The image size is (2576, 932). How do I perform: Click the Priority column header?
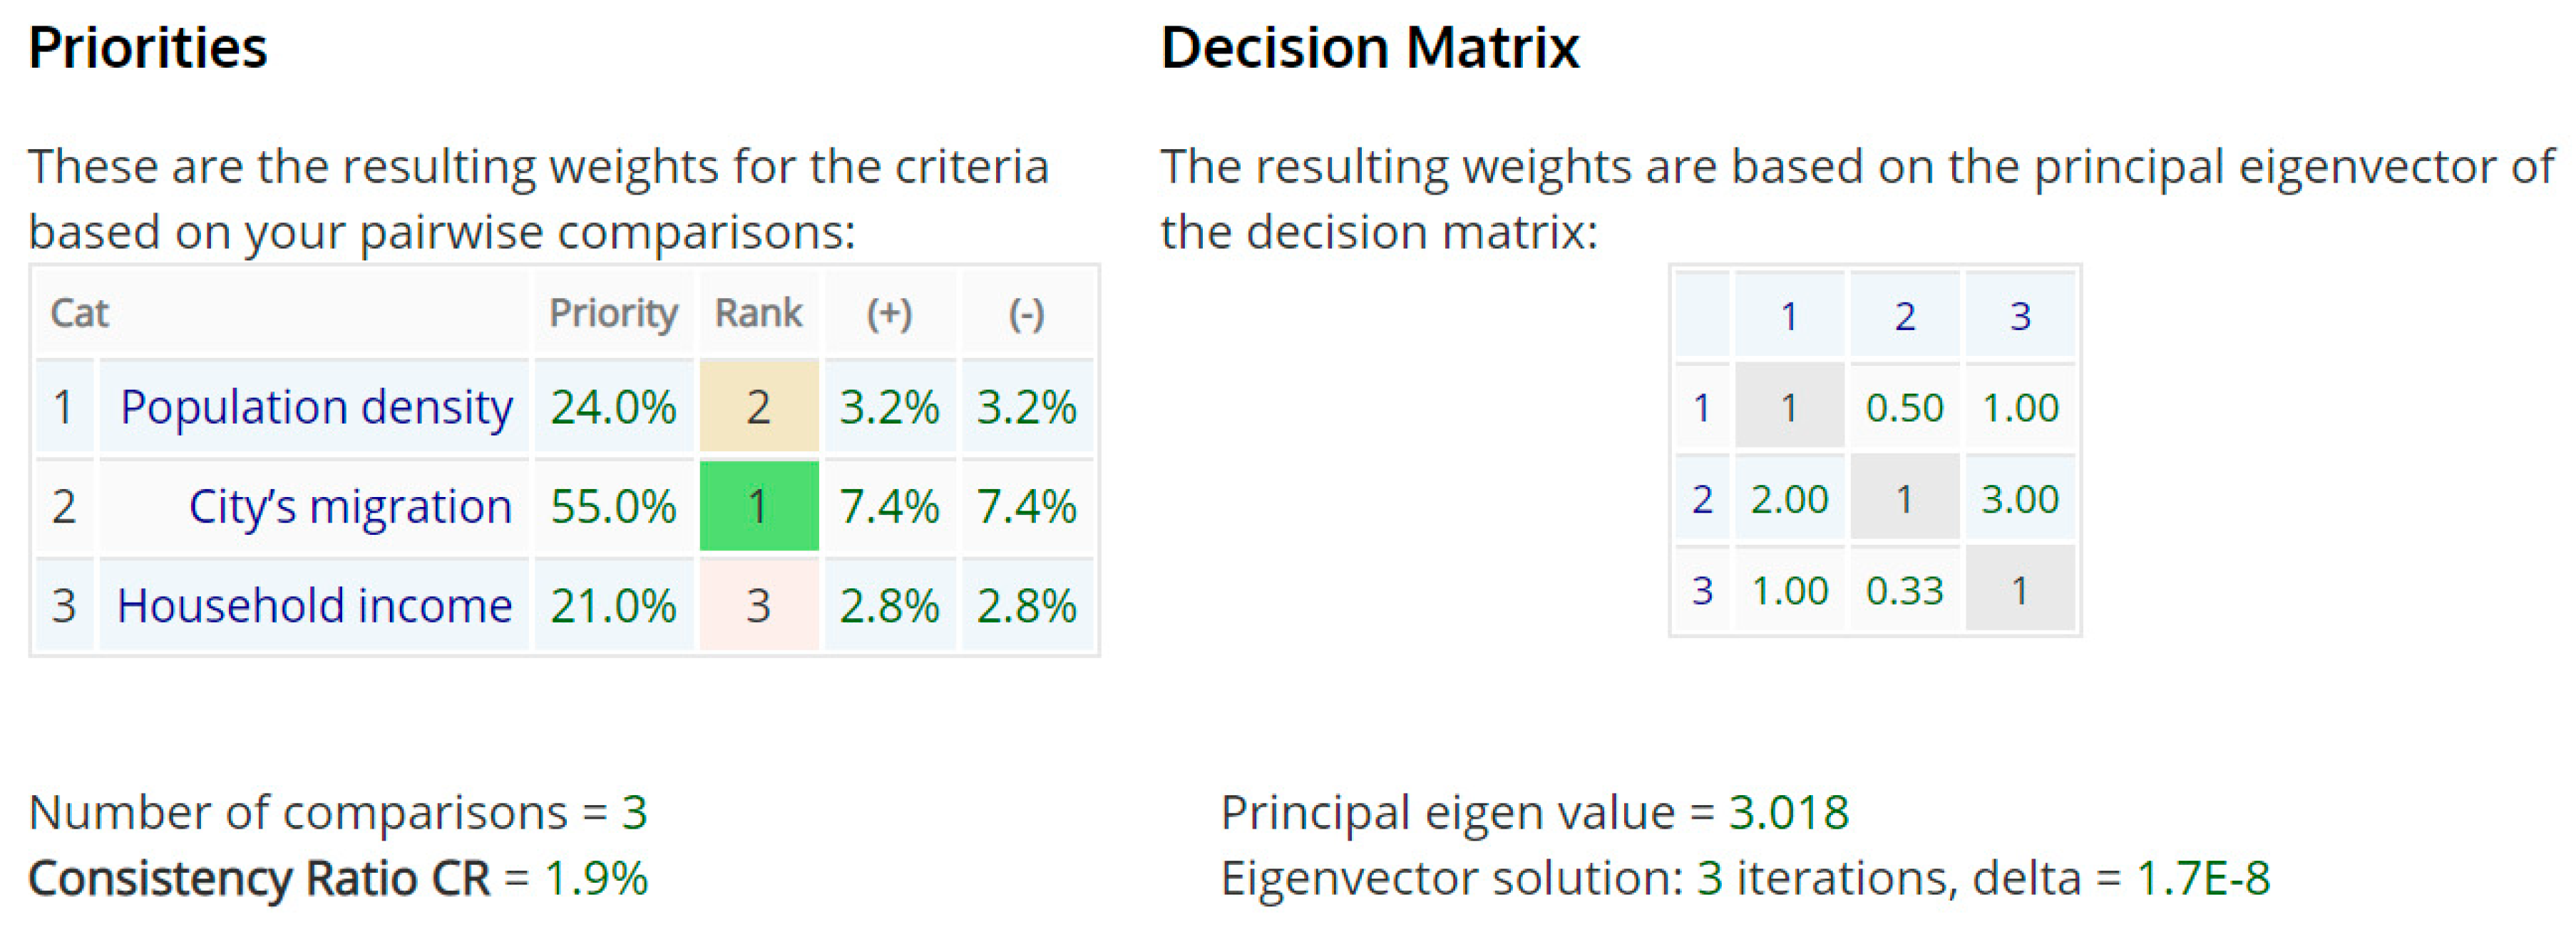pyautogui.click(x=613, y=313)
